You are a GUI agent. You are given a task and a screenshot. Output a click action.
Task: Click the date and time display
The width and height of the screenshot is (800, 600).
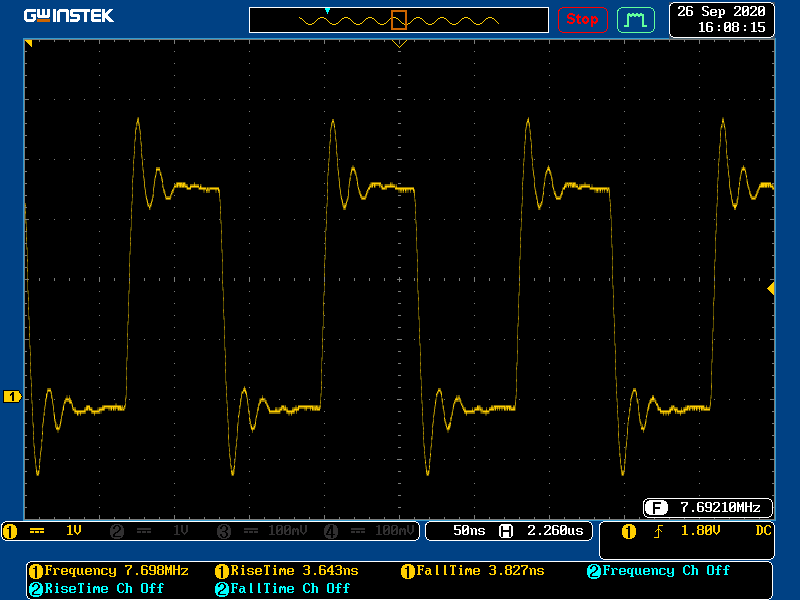click(720, 19)
